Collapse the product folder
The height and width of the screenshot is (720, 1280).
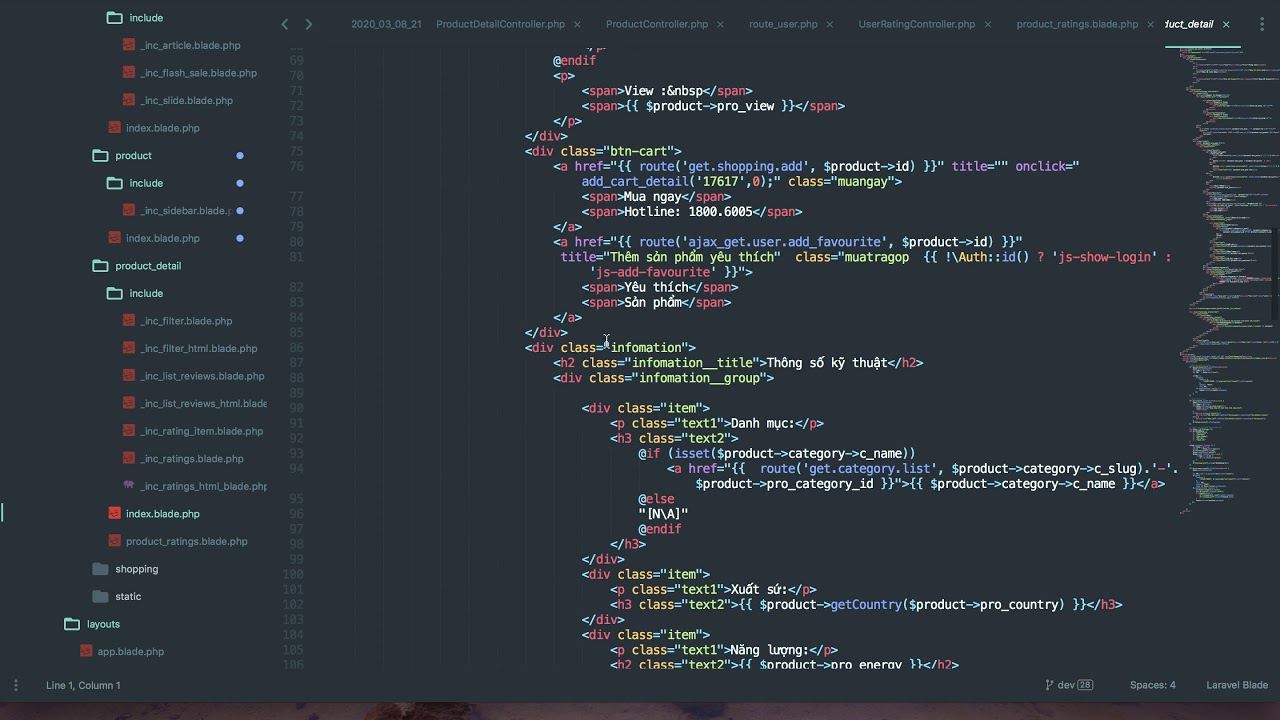pyautogui.click(x=100, y=156)
